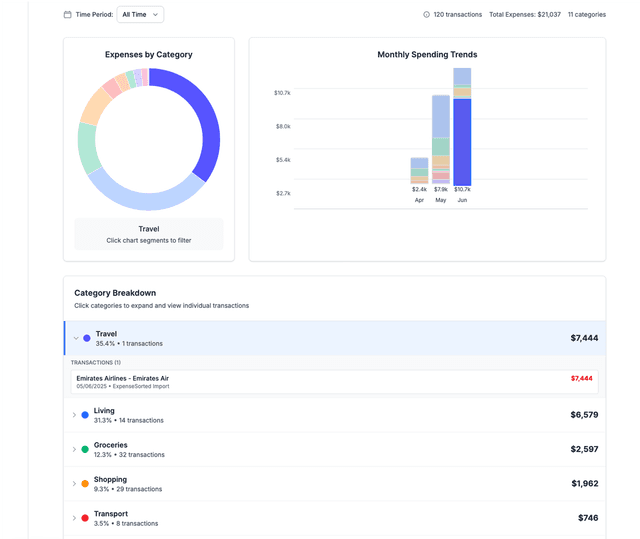Click the May bar in spending trends
Screen dimensions: 640x539
point(441,140)
